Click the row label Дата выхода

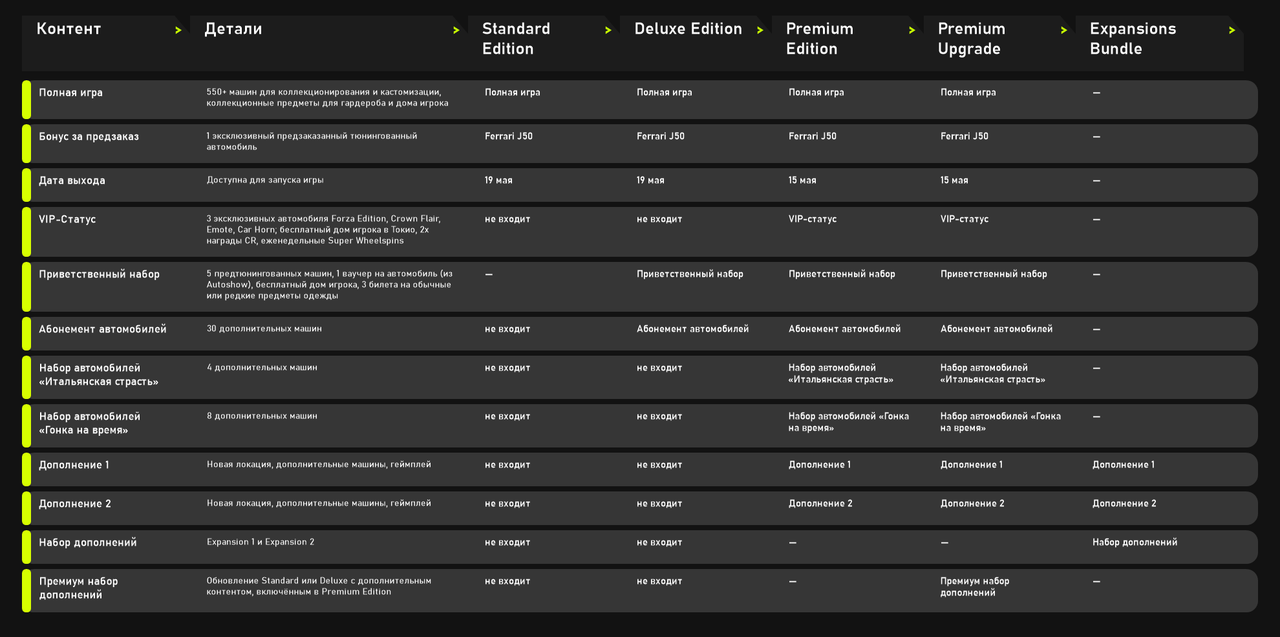(x=72, y=180)
